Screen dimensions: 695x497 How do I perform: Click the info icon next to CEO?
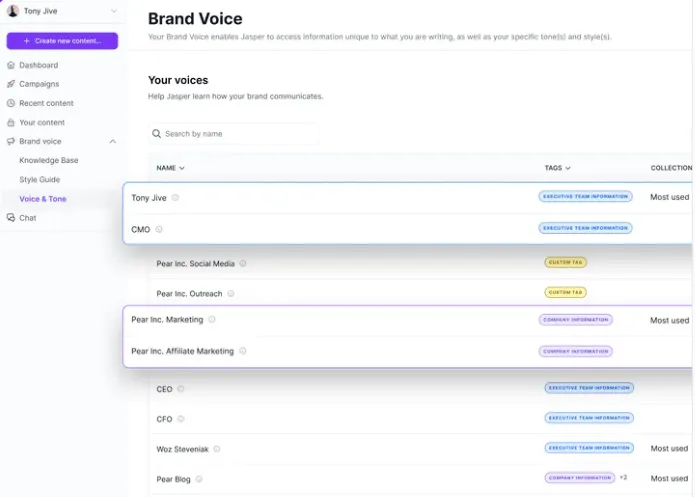click(x=181, y=389)
